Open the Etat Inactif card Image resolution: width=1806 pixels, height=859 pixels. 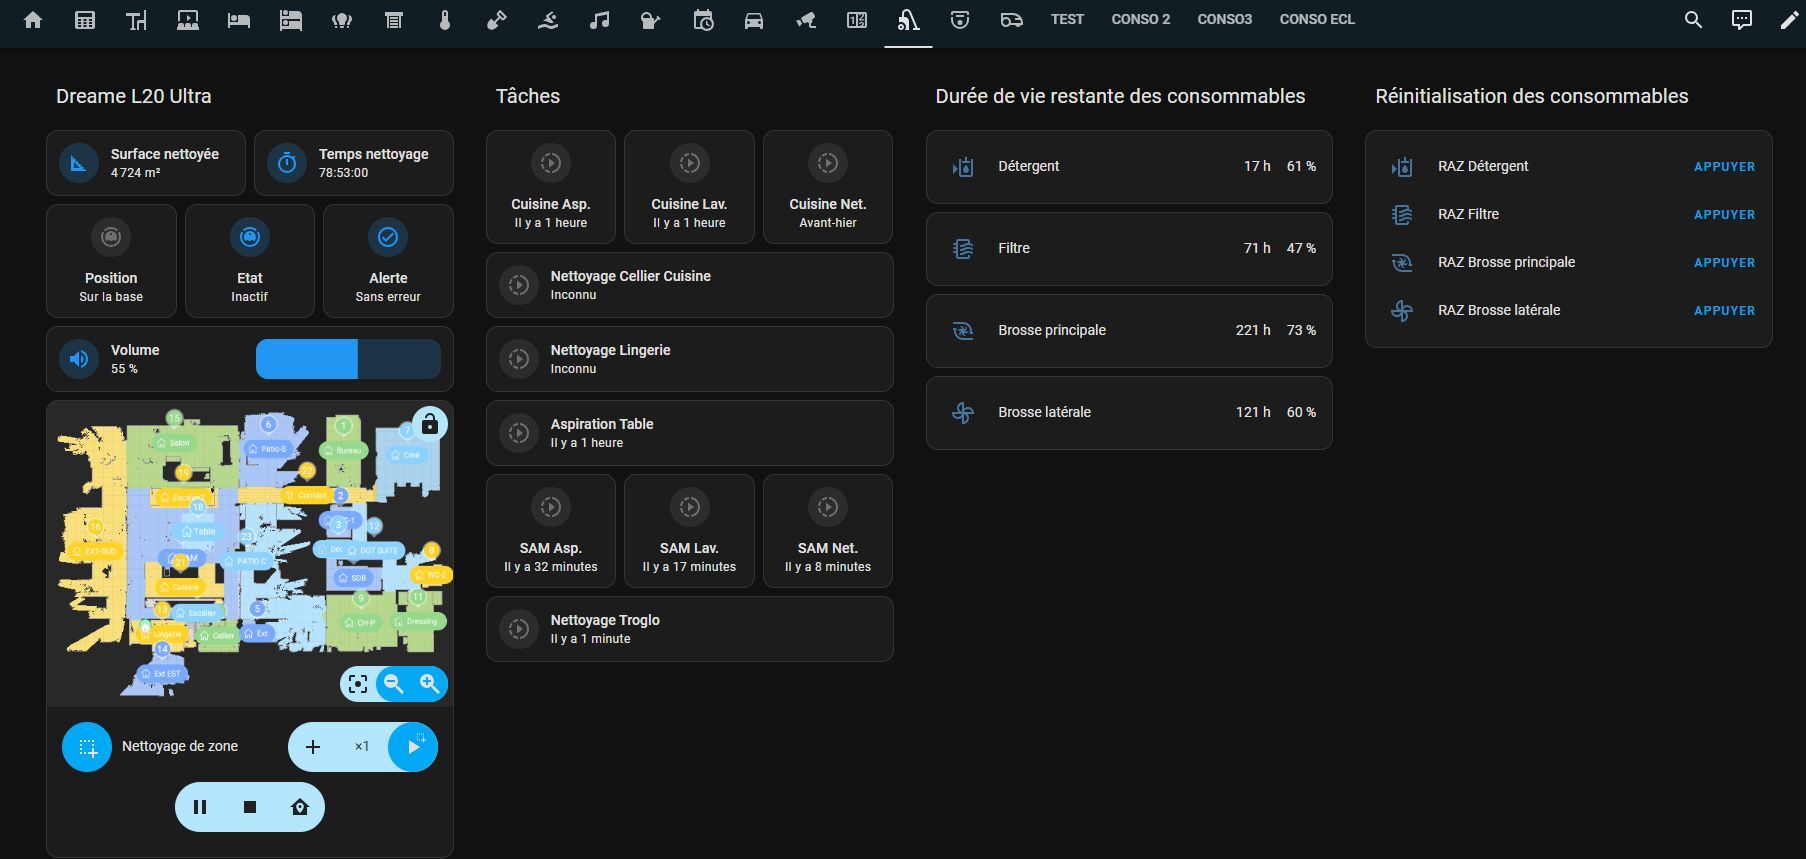pyautogui.click(x=250, y=261)
